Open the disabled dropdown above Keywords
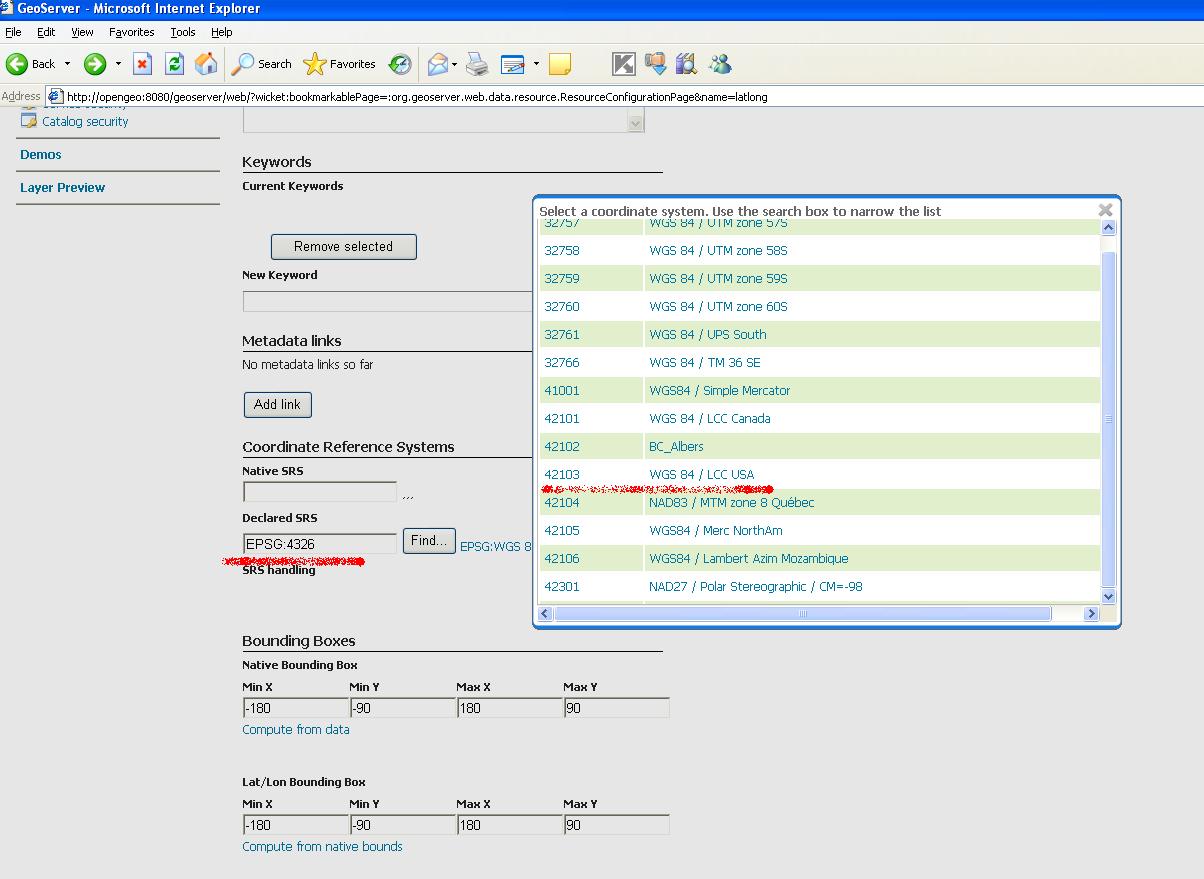The image size is (1204, 879). coord(635,122)
